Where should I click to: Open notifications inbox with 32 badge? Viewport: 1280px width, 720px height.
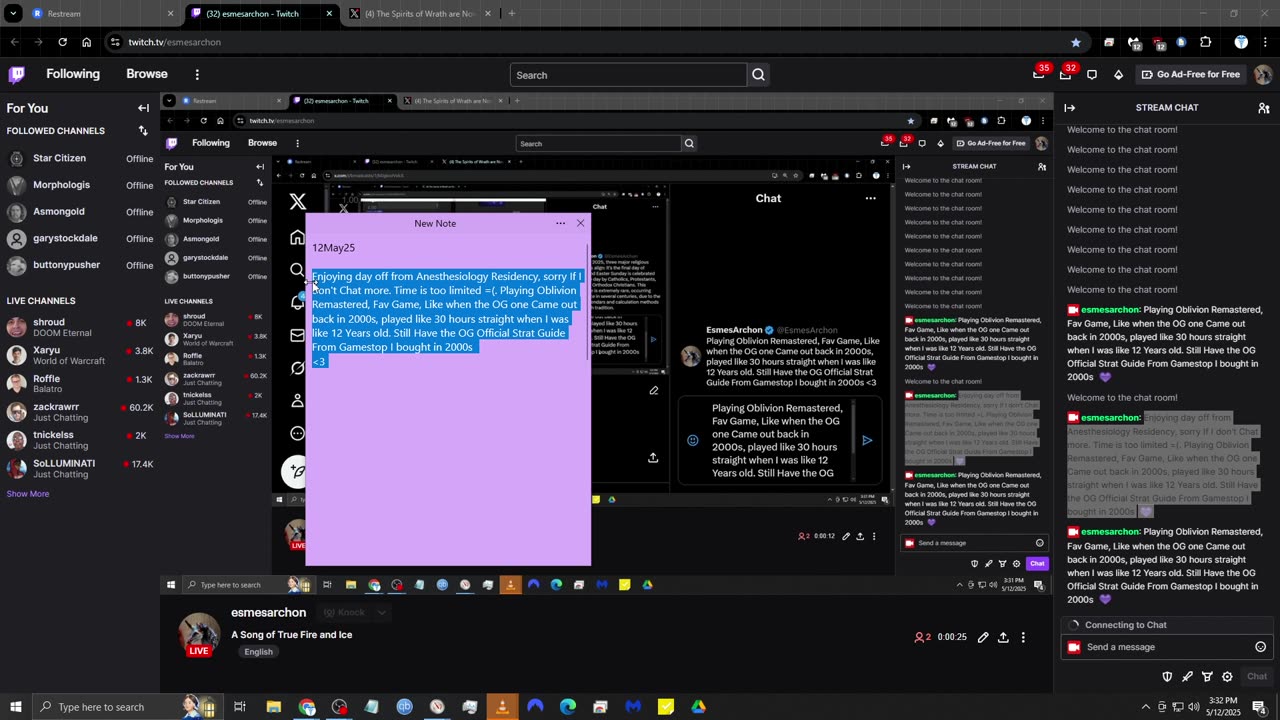1066,74
